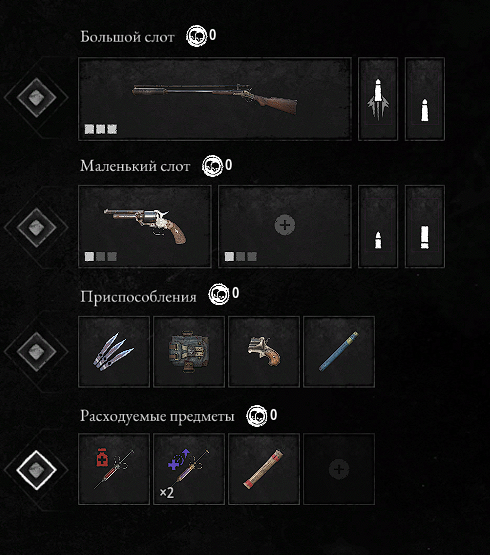
Task: Select the purple regeneration shot x2
Action: (189, 469)
